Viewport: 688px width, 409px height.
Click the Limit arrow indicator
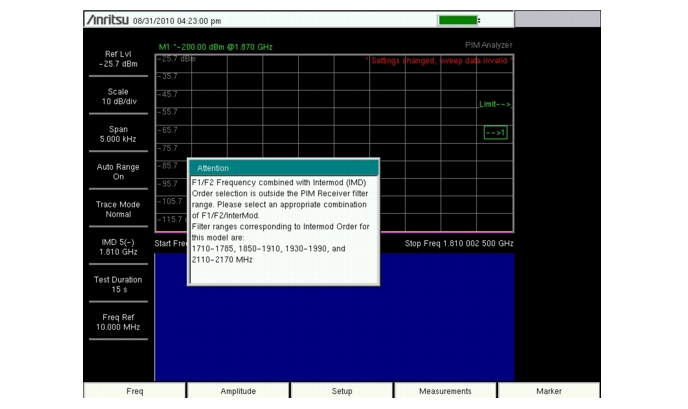495,104
